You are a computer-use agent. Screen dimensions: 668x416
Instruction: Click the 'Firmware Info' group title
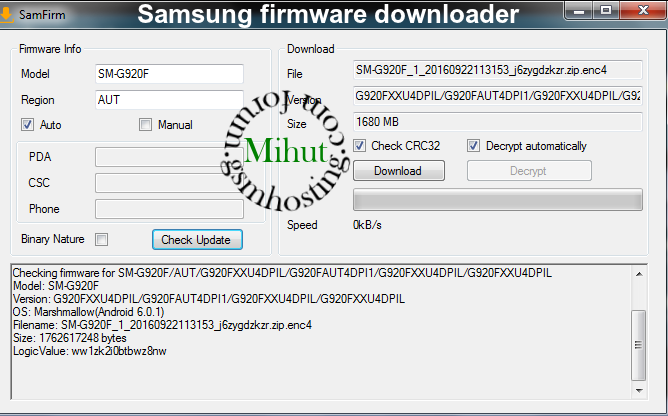click(50, 49)
